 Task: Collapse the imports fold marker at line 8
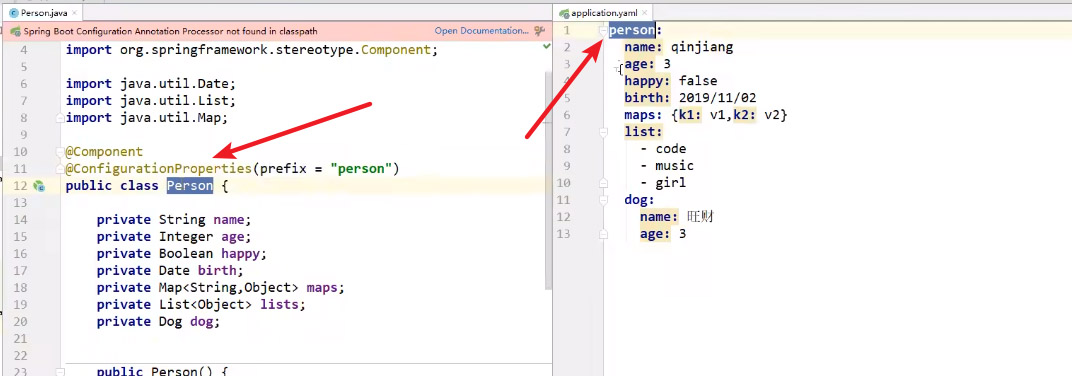[60, 118]
